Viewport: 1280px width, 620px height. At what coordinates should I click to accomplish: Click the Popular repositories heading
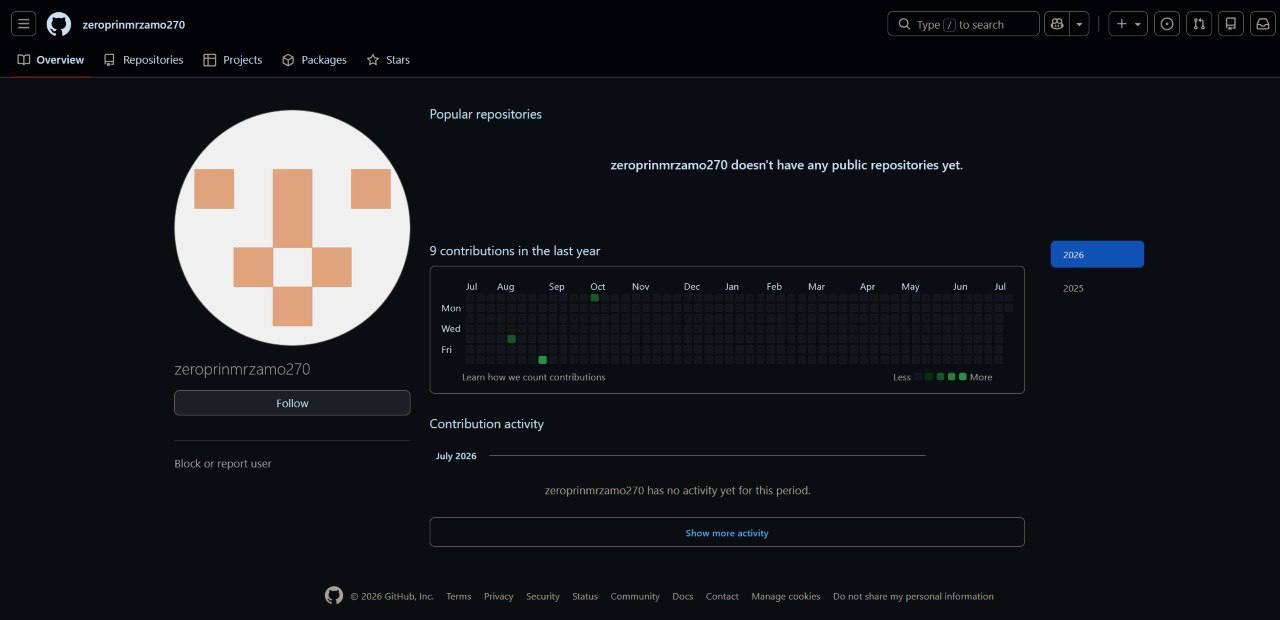click(486, 114)
